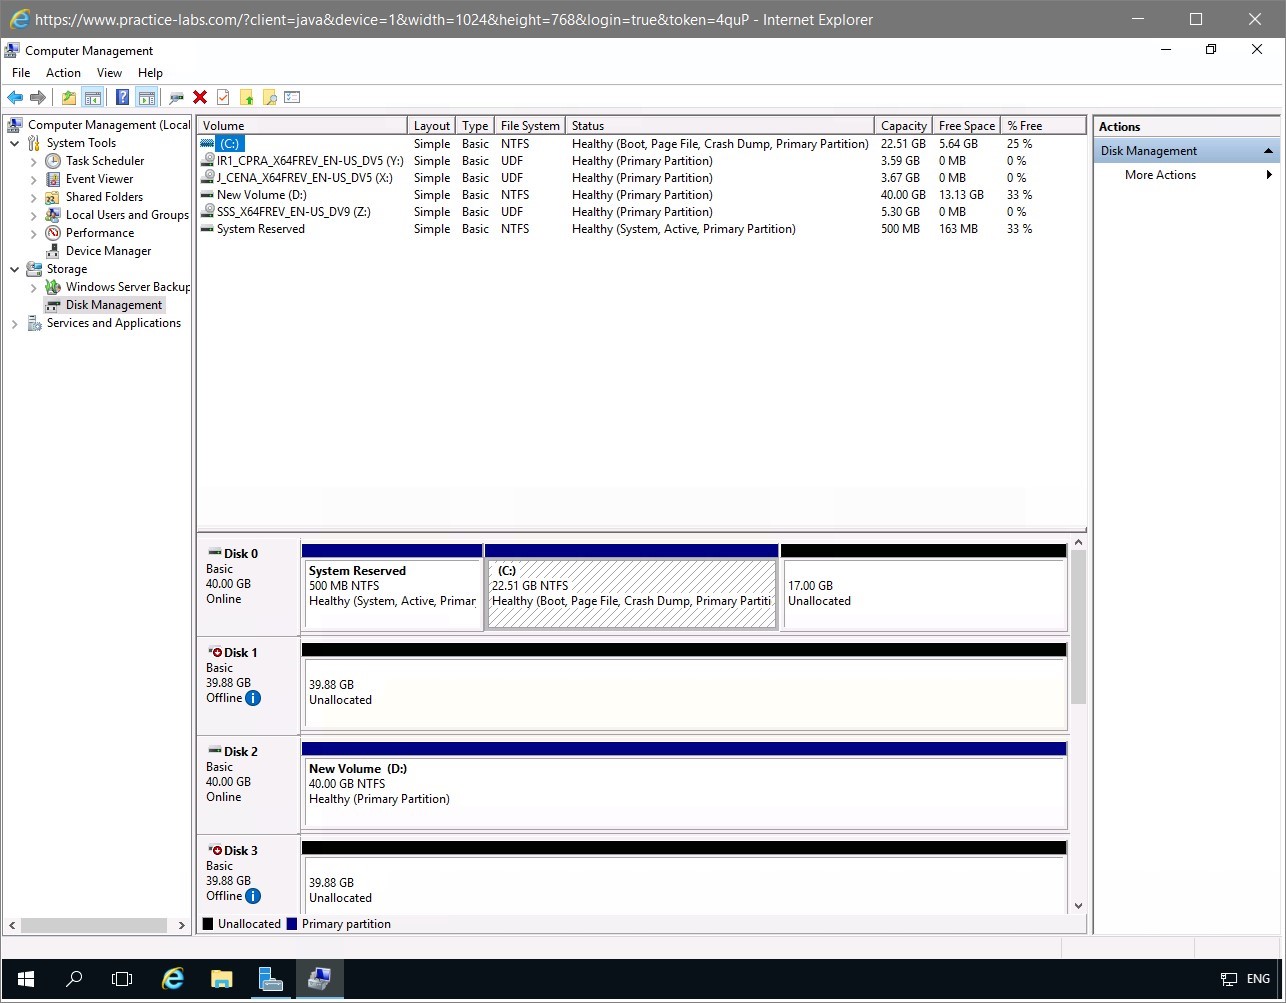The height and width of the screenshot is (1003, 1286).
Task: Open the Action menu
Action: pos(63,73)
